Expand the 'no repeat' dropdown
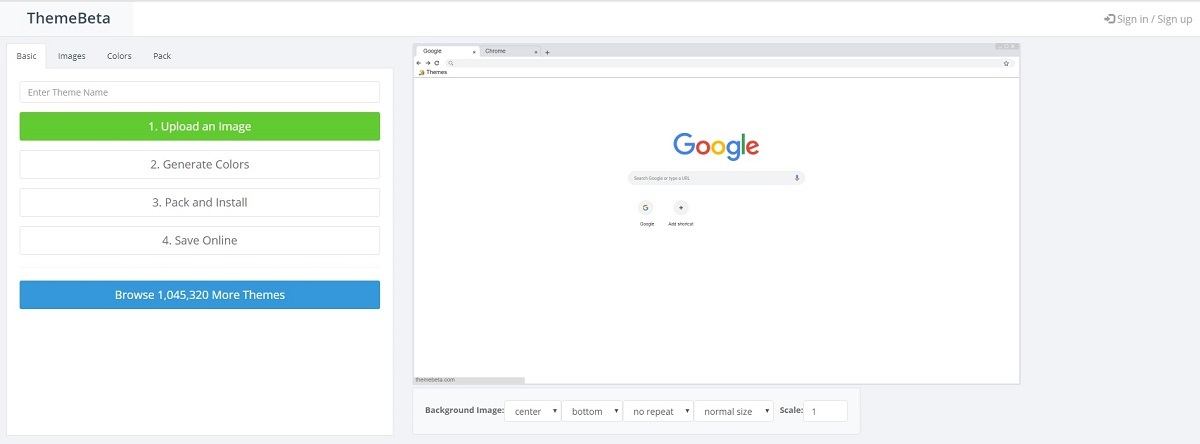 (657, 411)
